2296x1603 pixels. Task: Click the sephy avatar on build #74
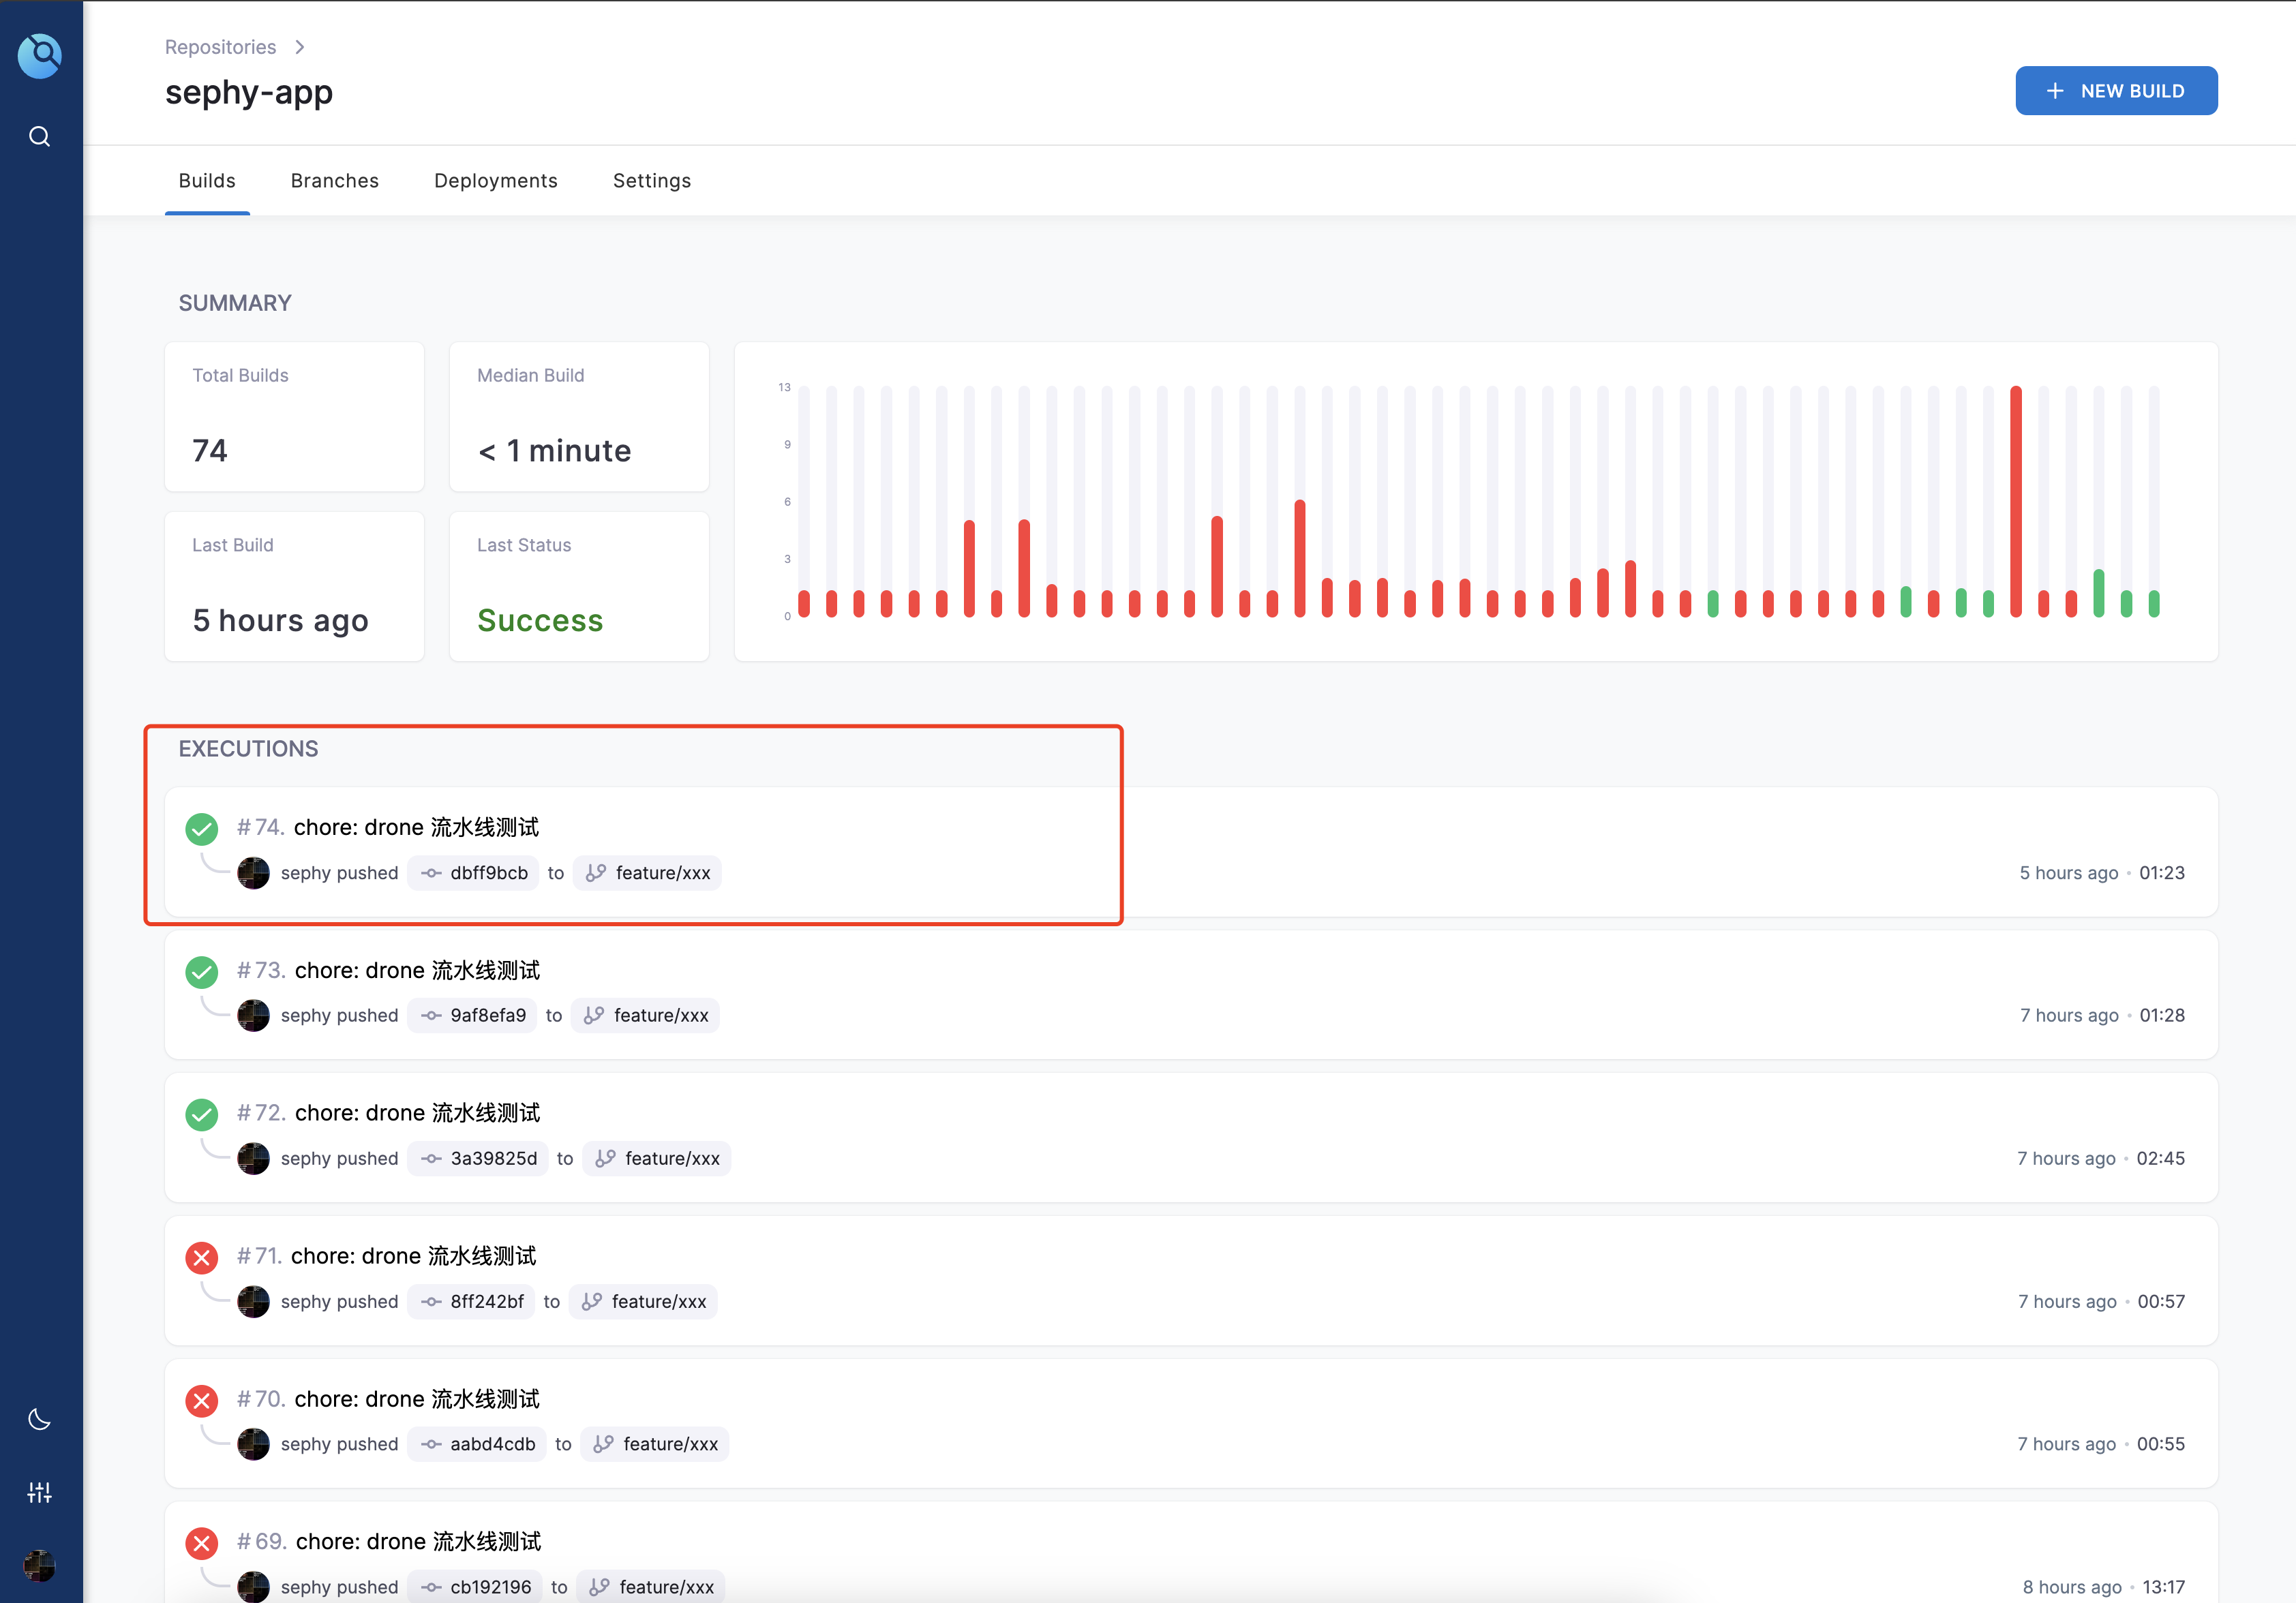pyautogui.click(x=254, y=873)
